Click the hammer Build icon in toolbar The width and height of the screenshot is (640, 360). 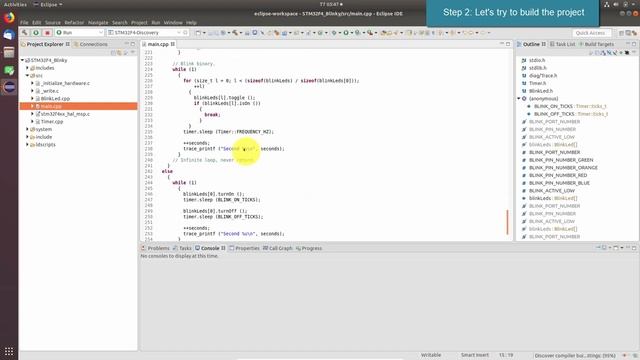point(24,32)
